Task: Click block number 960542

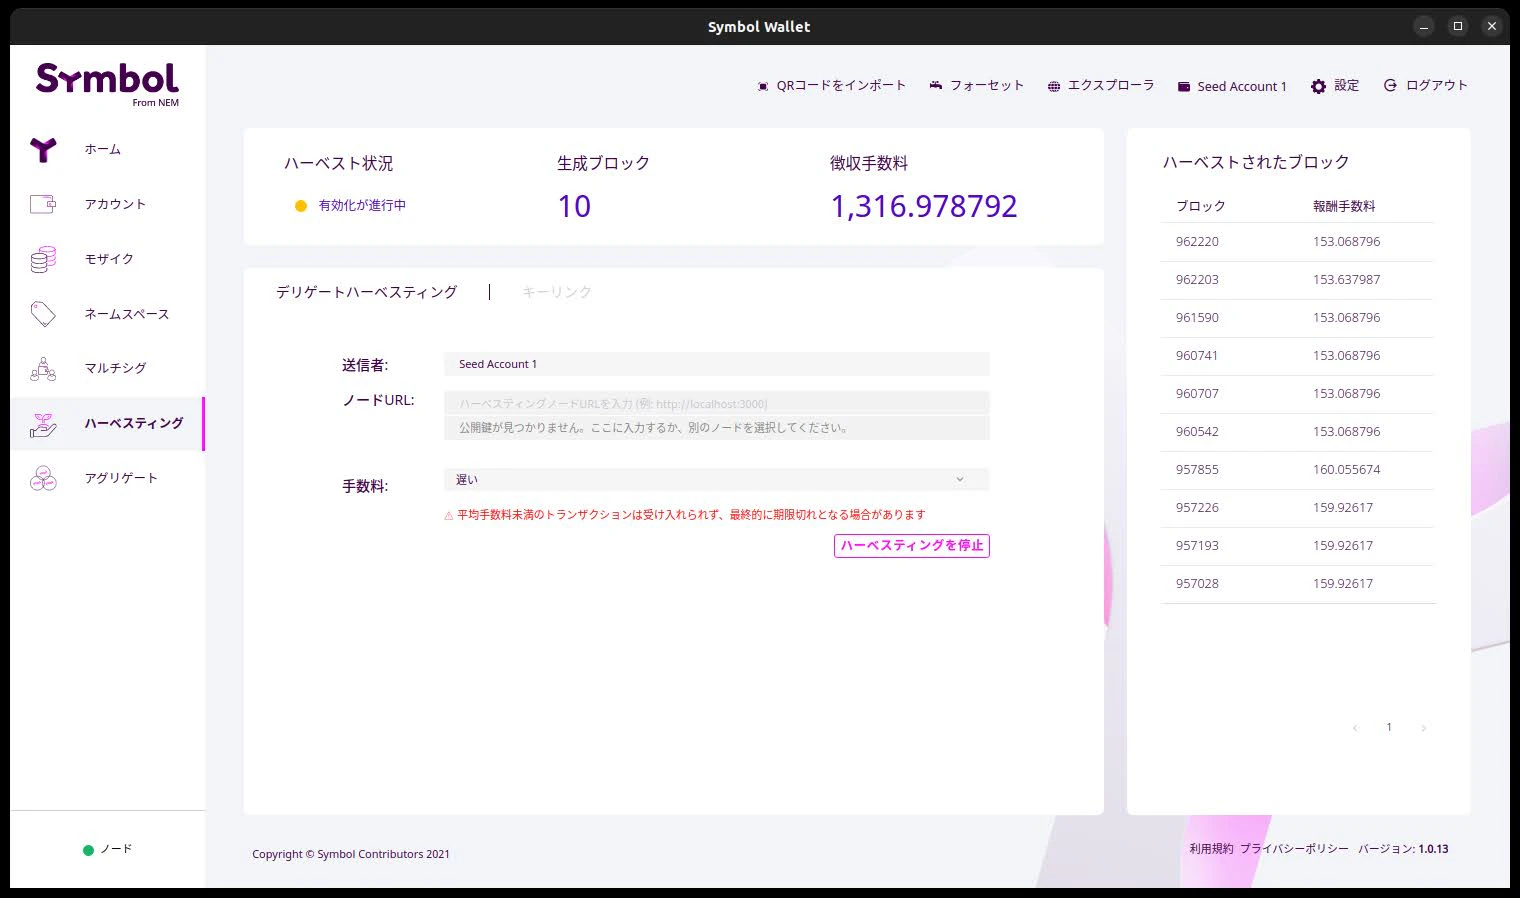Action: click(x=1197, y=432)
